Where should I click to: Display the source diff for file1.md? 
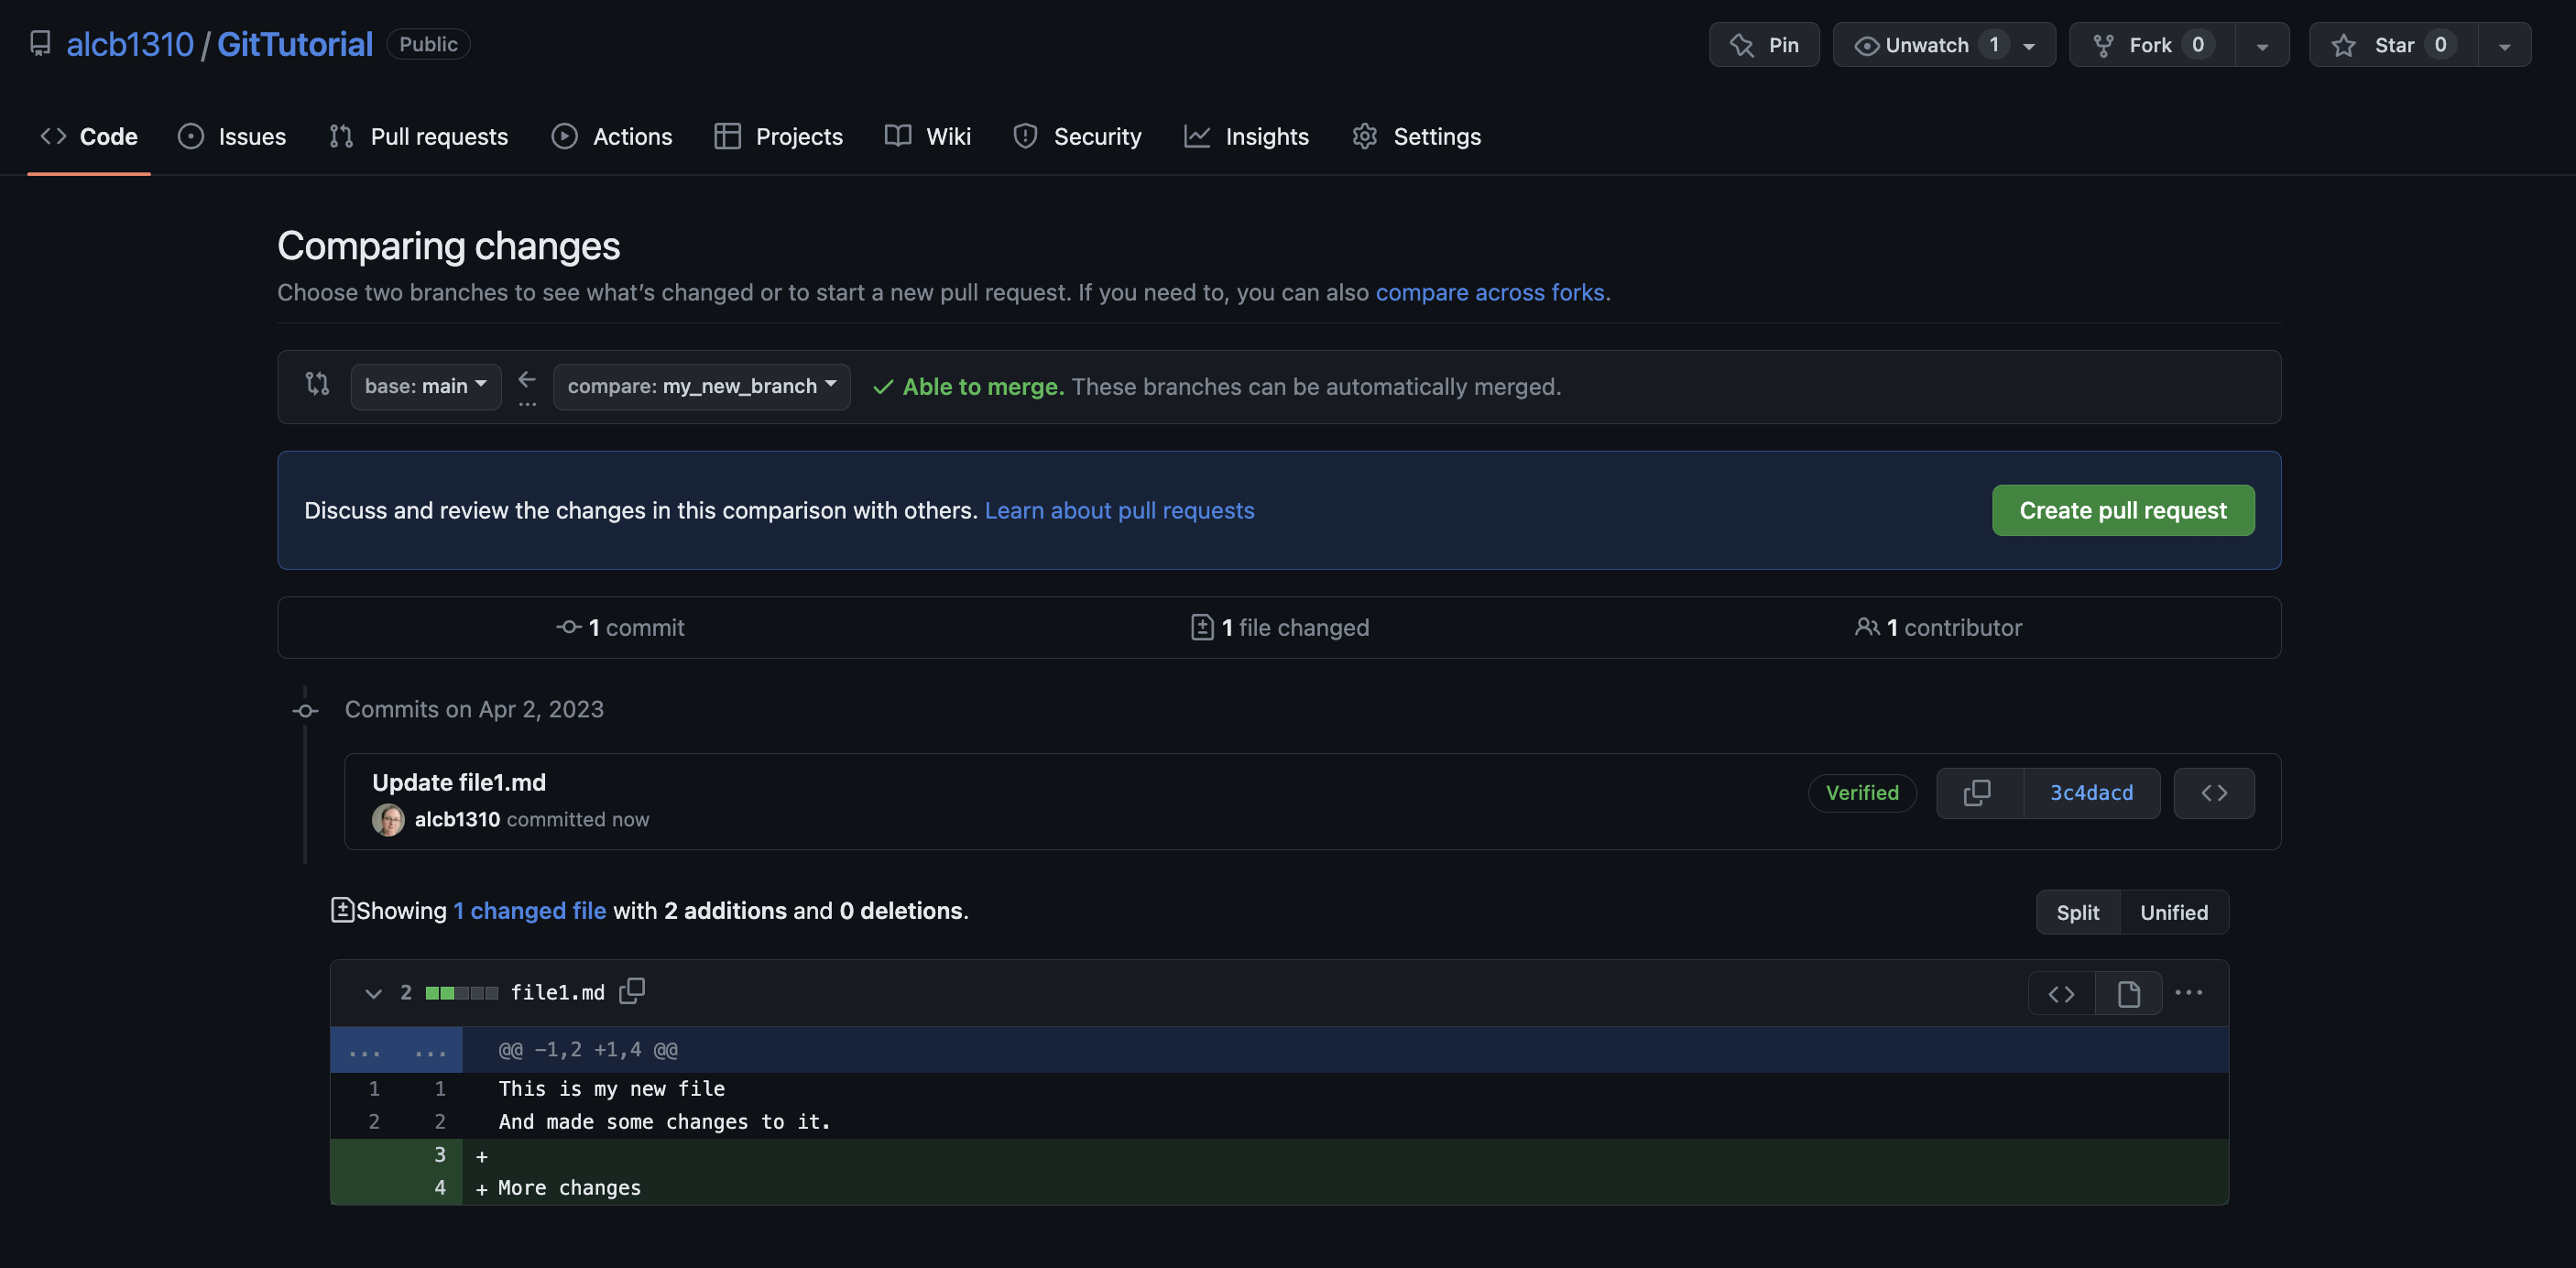(x=2061, y=993)
